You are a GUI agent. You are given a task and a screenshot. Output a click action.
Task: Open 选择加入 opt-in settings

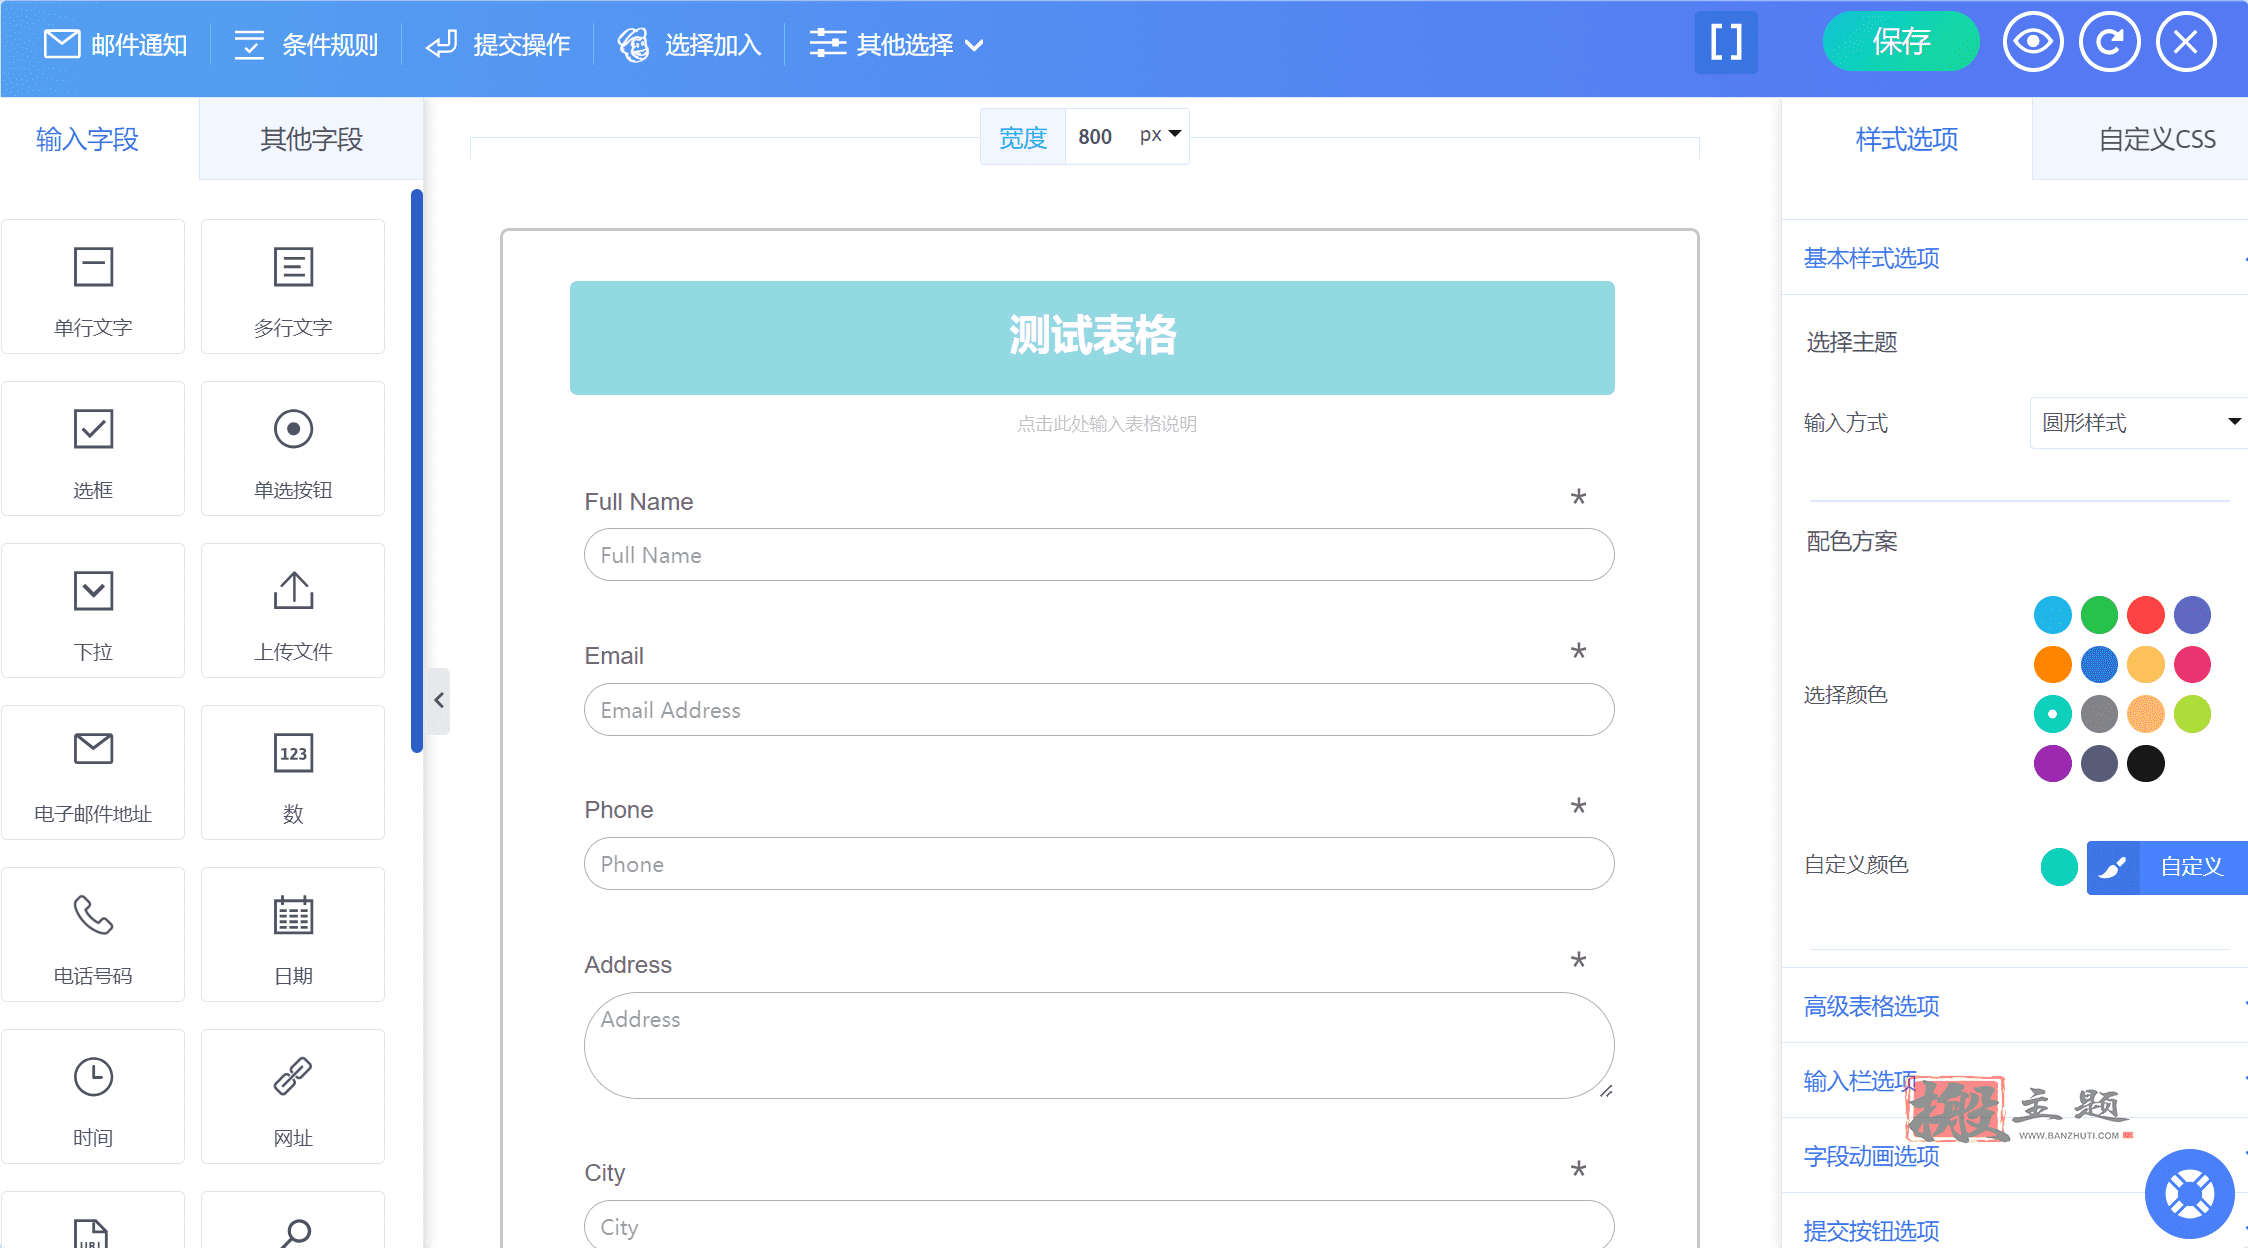pyautogui.click(x=690, y=45)
